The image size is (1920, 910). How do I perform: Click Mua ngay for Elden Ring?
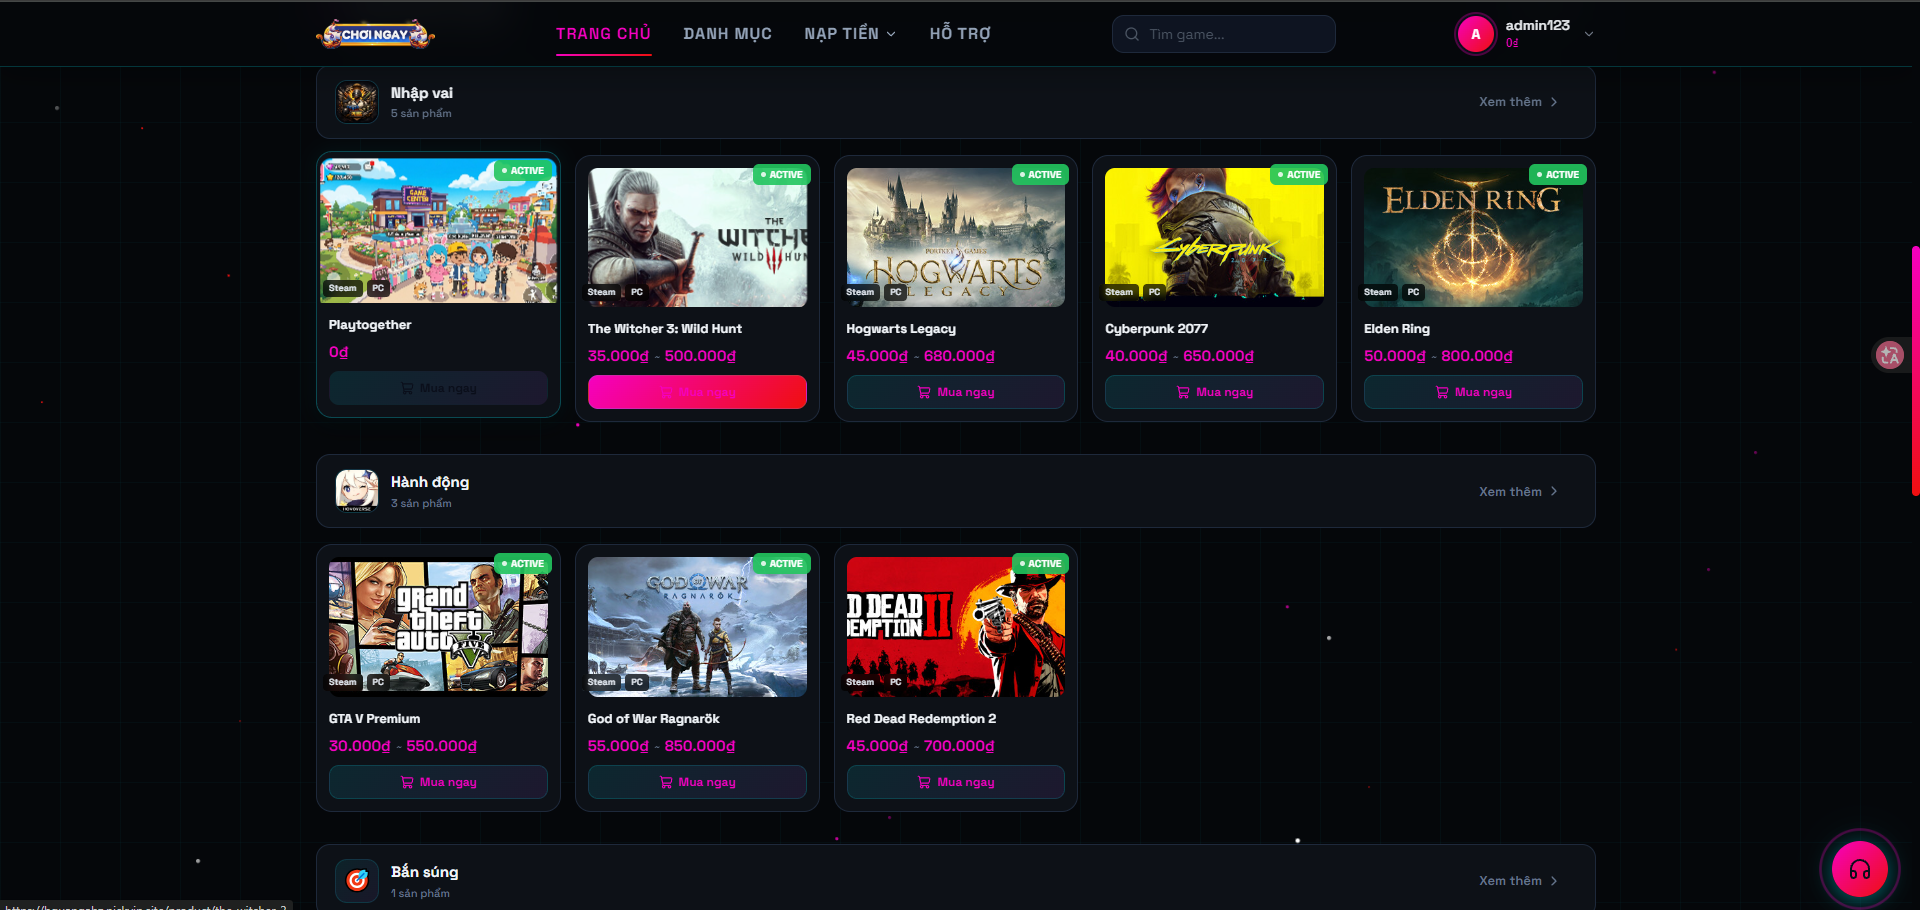(x=1473, y=392)
